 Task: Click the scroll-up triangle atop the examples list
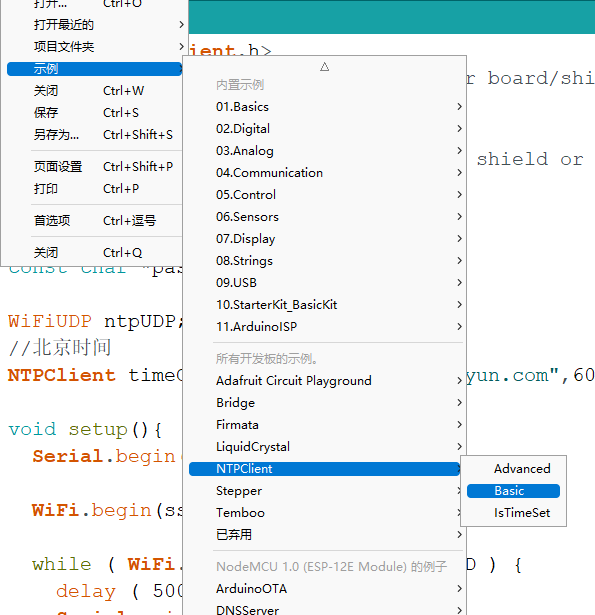(x=324, y=67)
